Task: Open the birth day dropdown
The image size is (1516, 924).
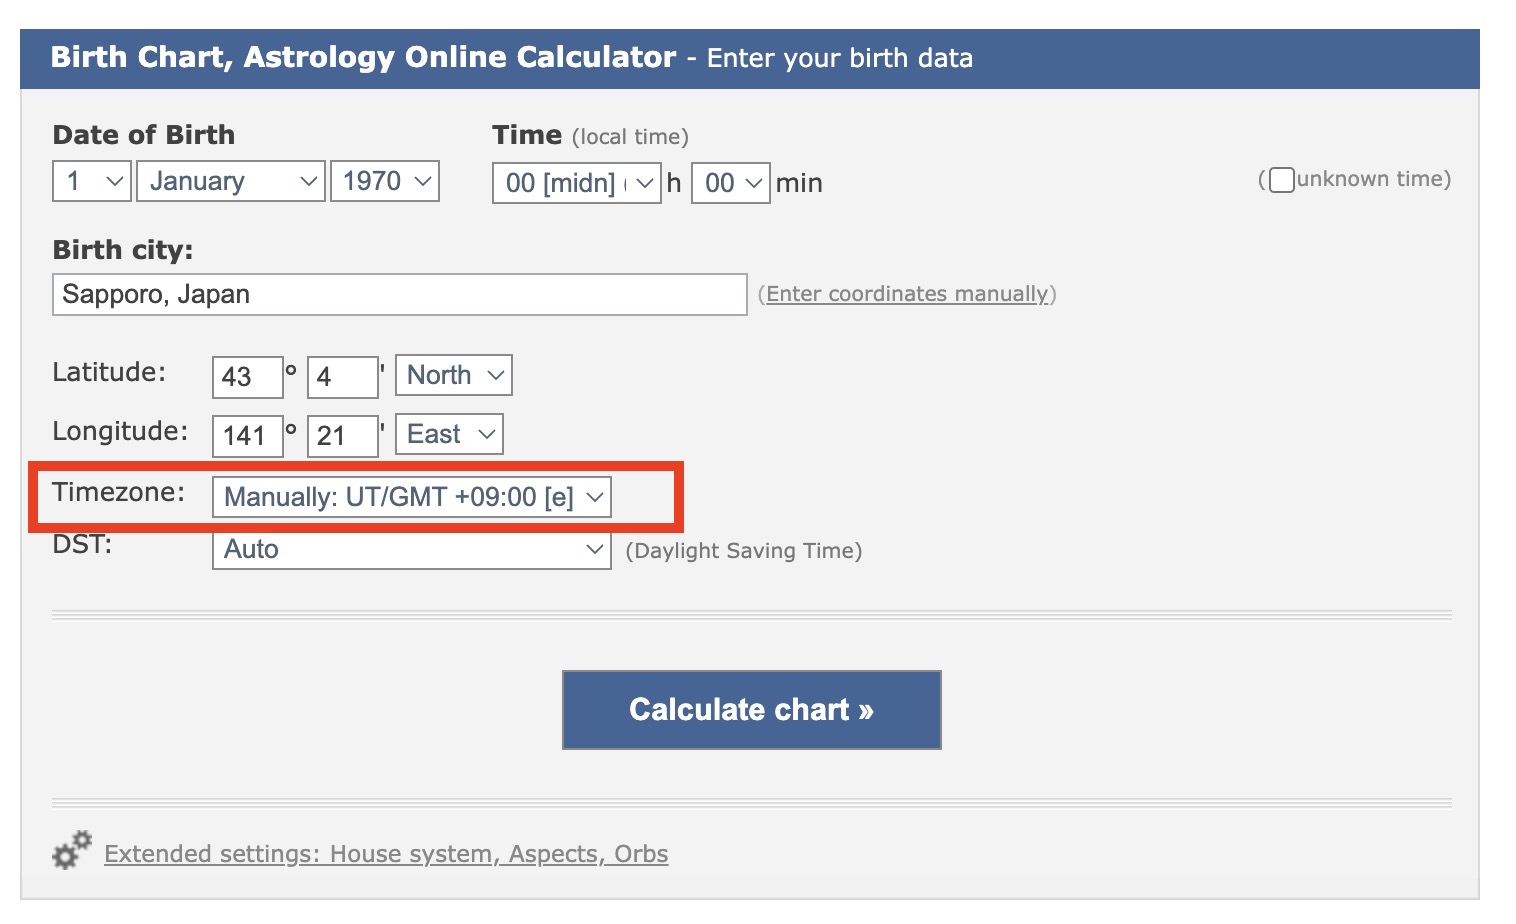Action: (91, 181)
